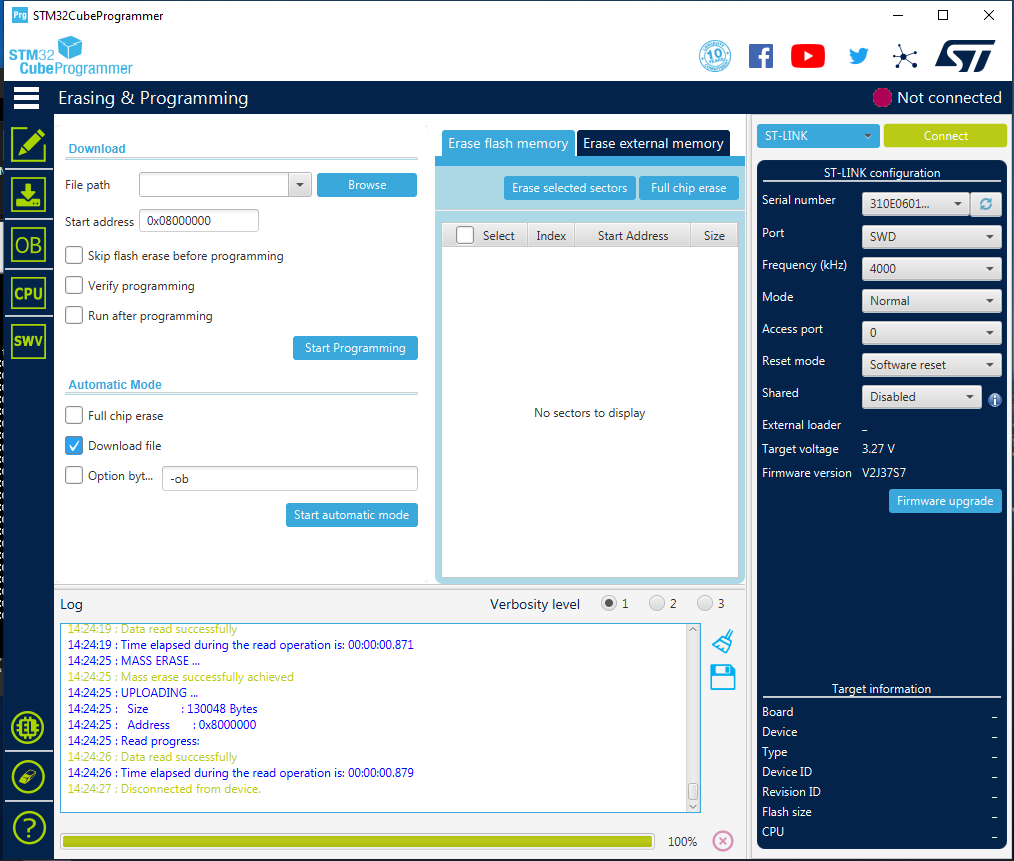Open the help question mark icon
The height and width of the screenshot is (861, 1014).
click(28, 827)
